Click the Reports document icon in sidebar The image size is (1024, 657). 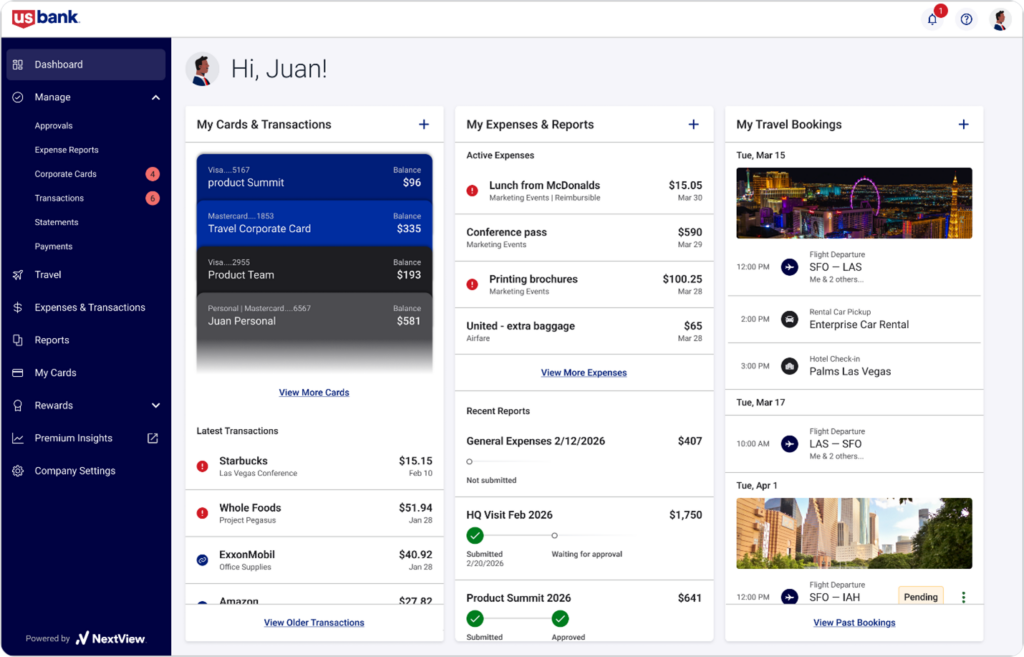coord(18,340)
